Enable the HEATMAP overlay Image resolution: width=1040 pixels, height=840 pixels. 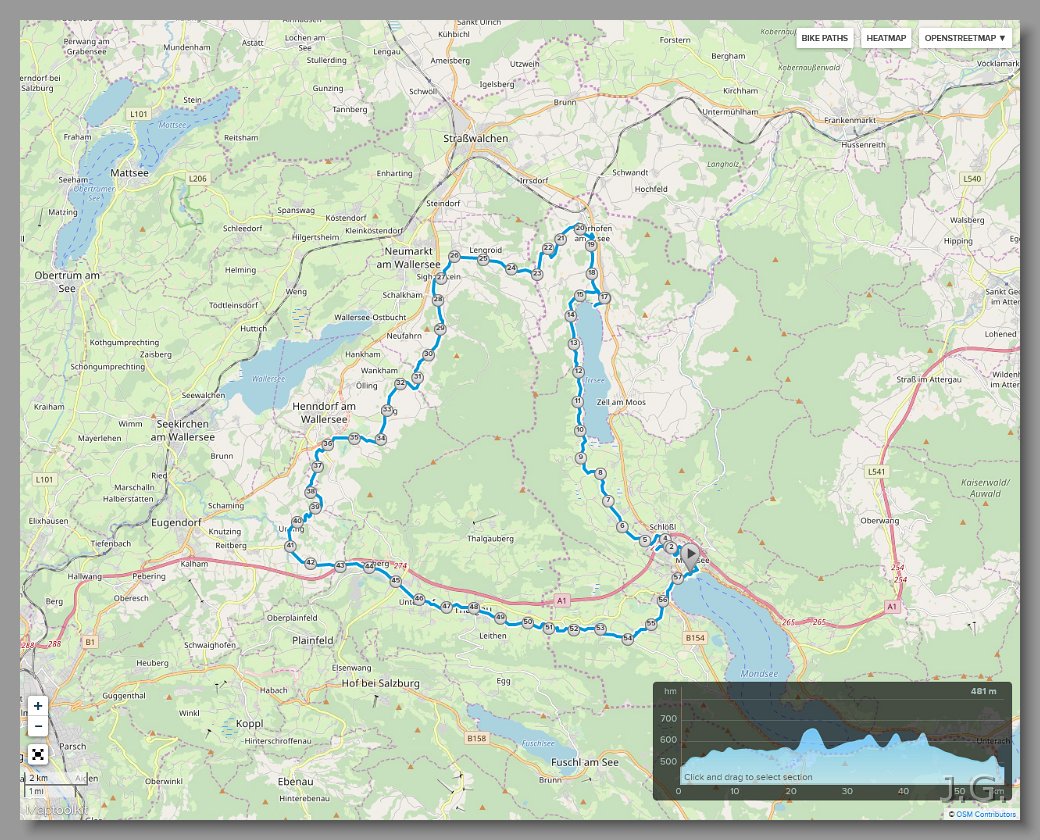coord(886,38)
